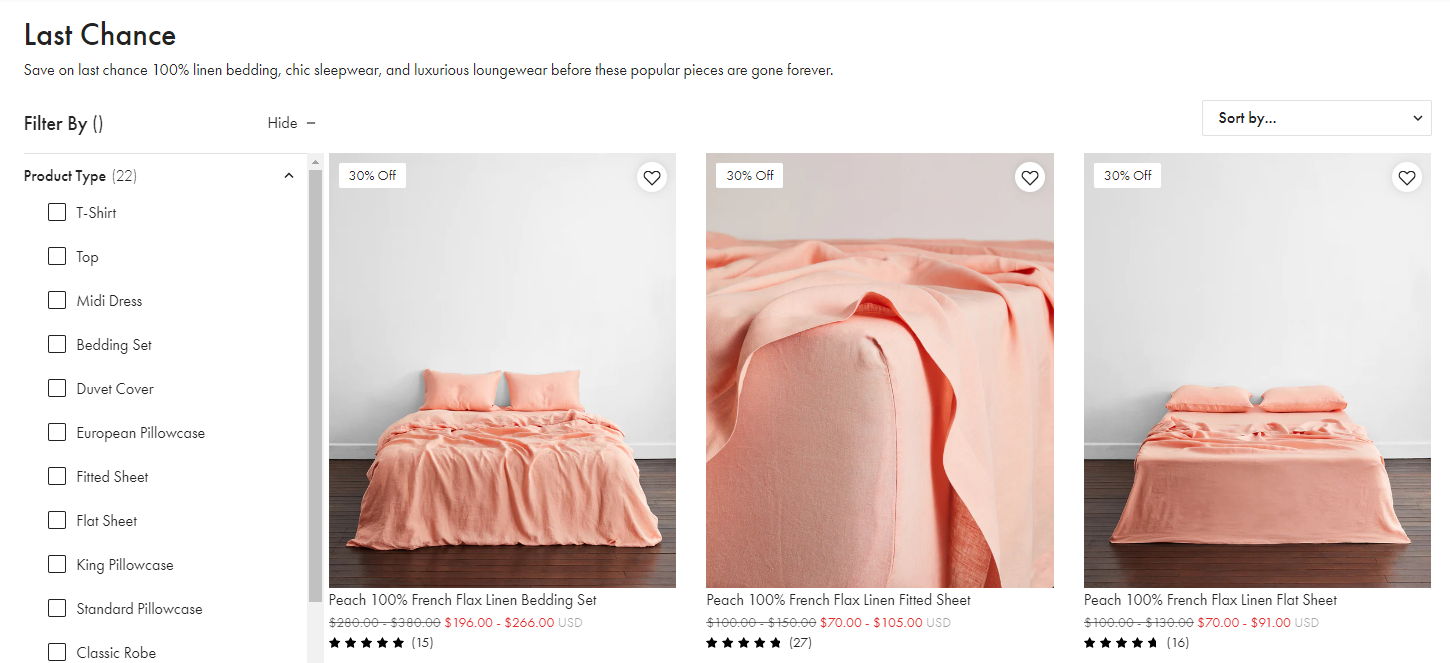Click the Peach Bedding Set product photo

coord(502,370)
